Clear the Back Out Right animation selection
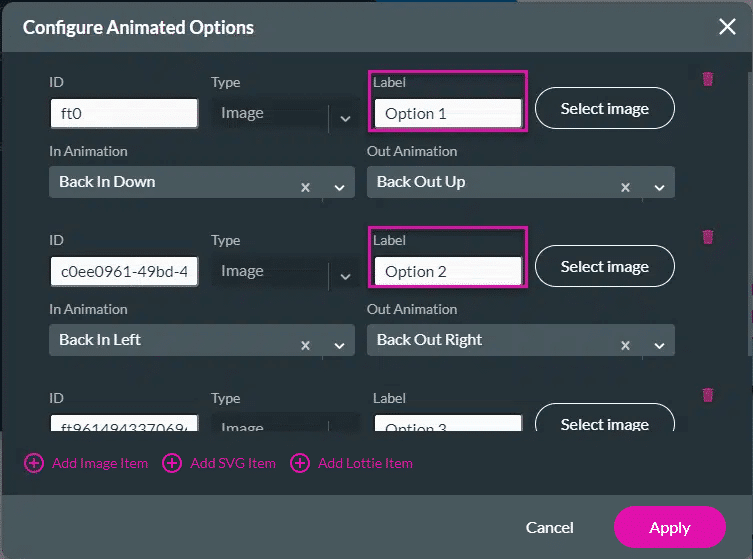 tap(626, 345)
